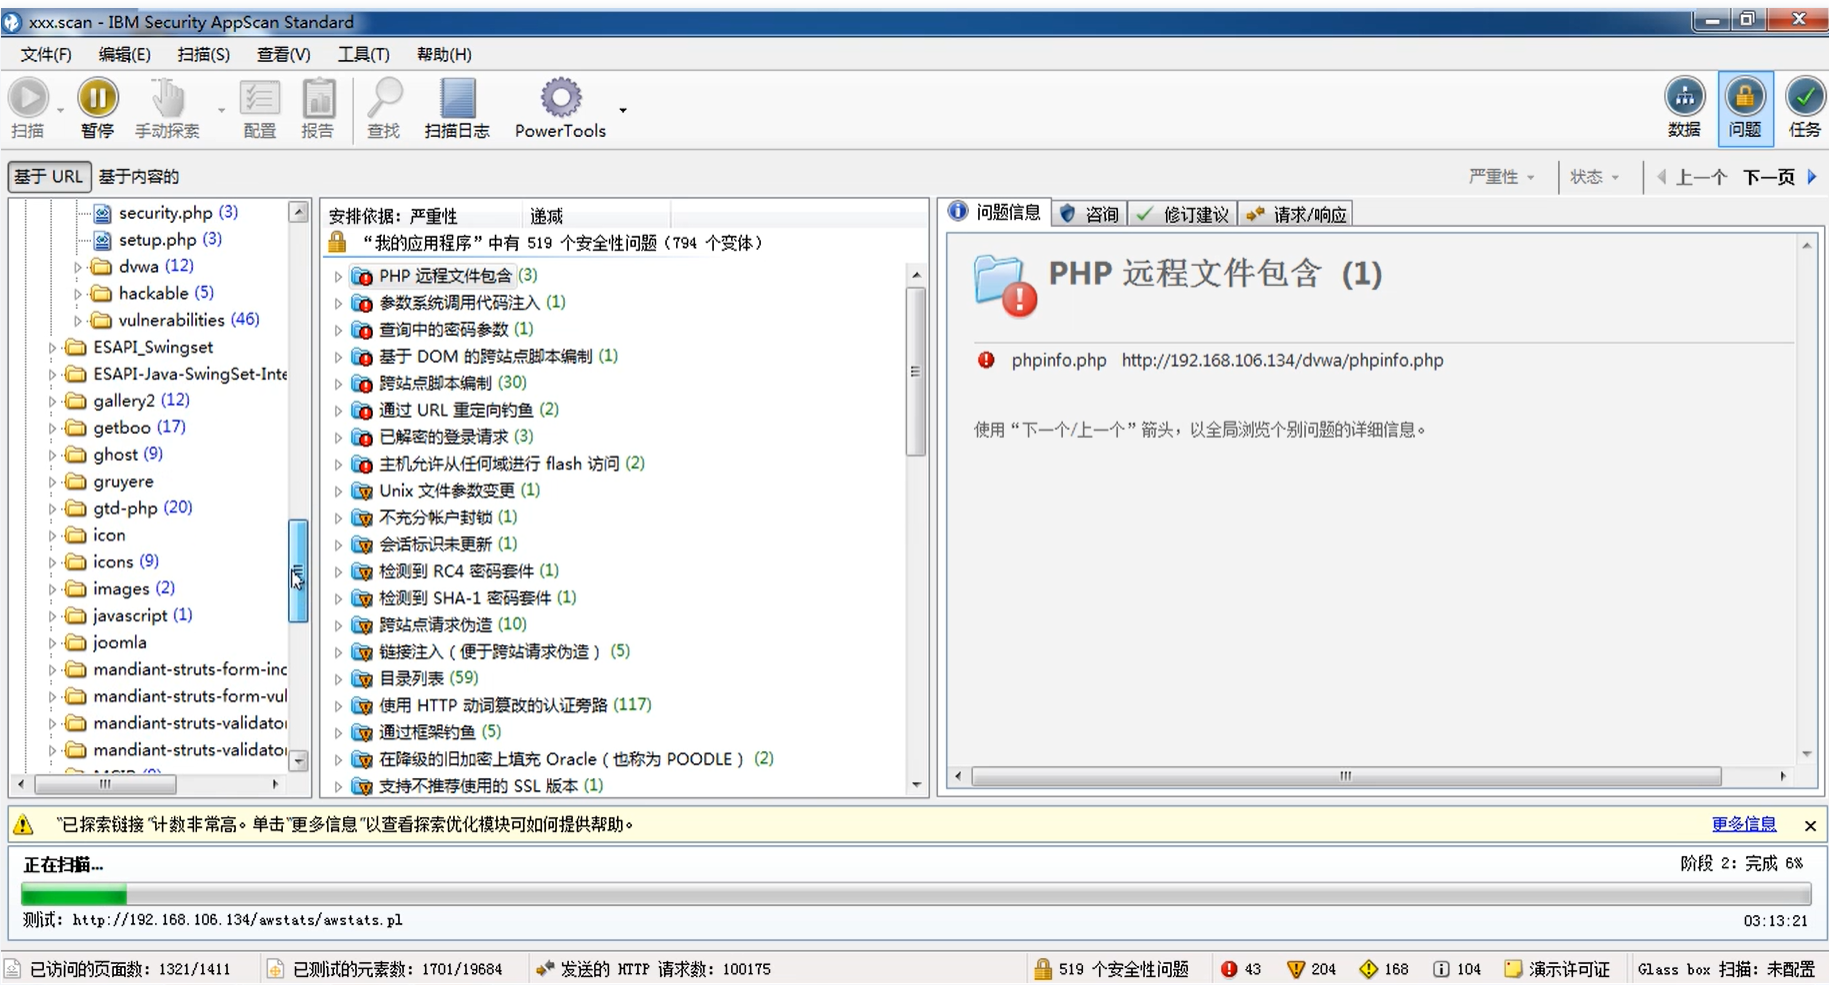Click detail pane horizontal scrollbar
The image size is (1829, 985).
click(1346, 776)
